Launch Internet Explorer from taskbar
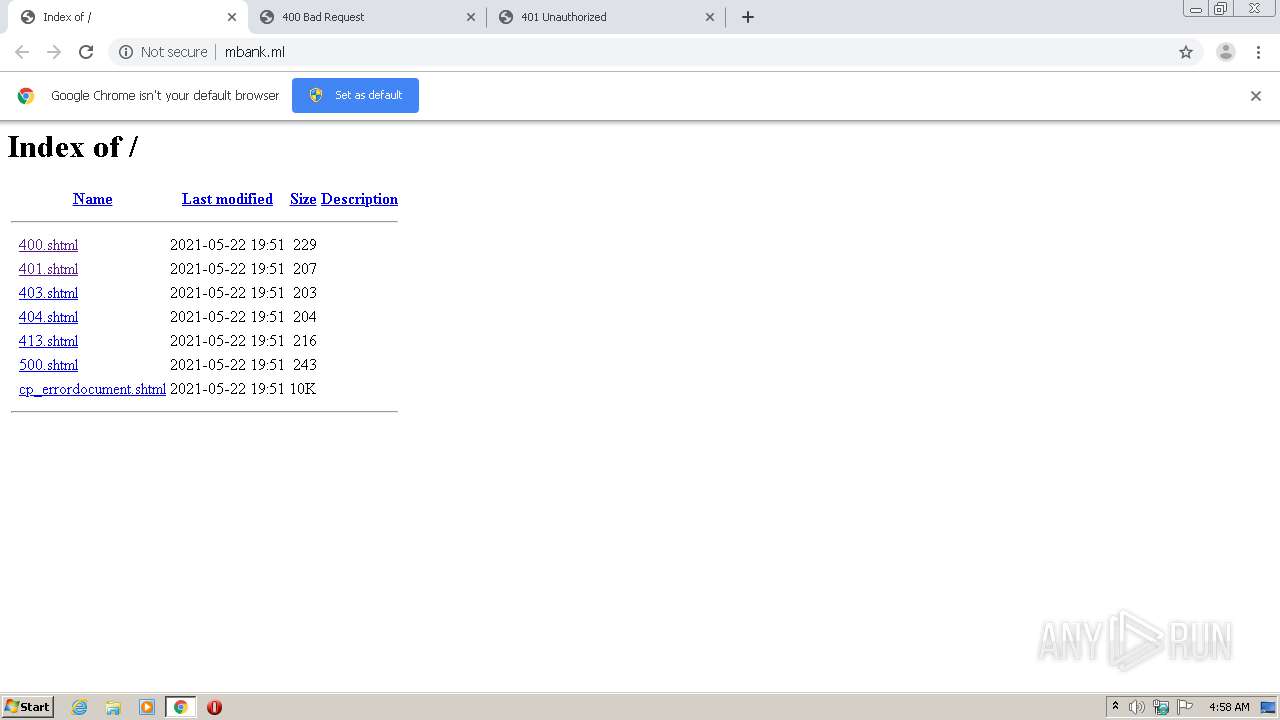This screenshot has width=1280, height=720. pyautogui.click(x=80, y=707)
